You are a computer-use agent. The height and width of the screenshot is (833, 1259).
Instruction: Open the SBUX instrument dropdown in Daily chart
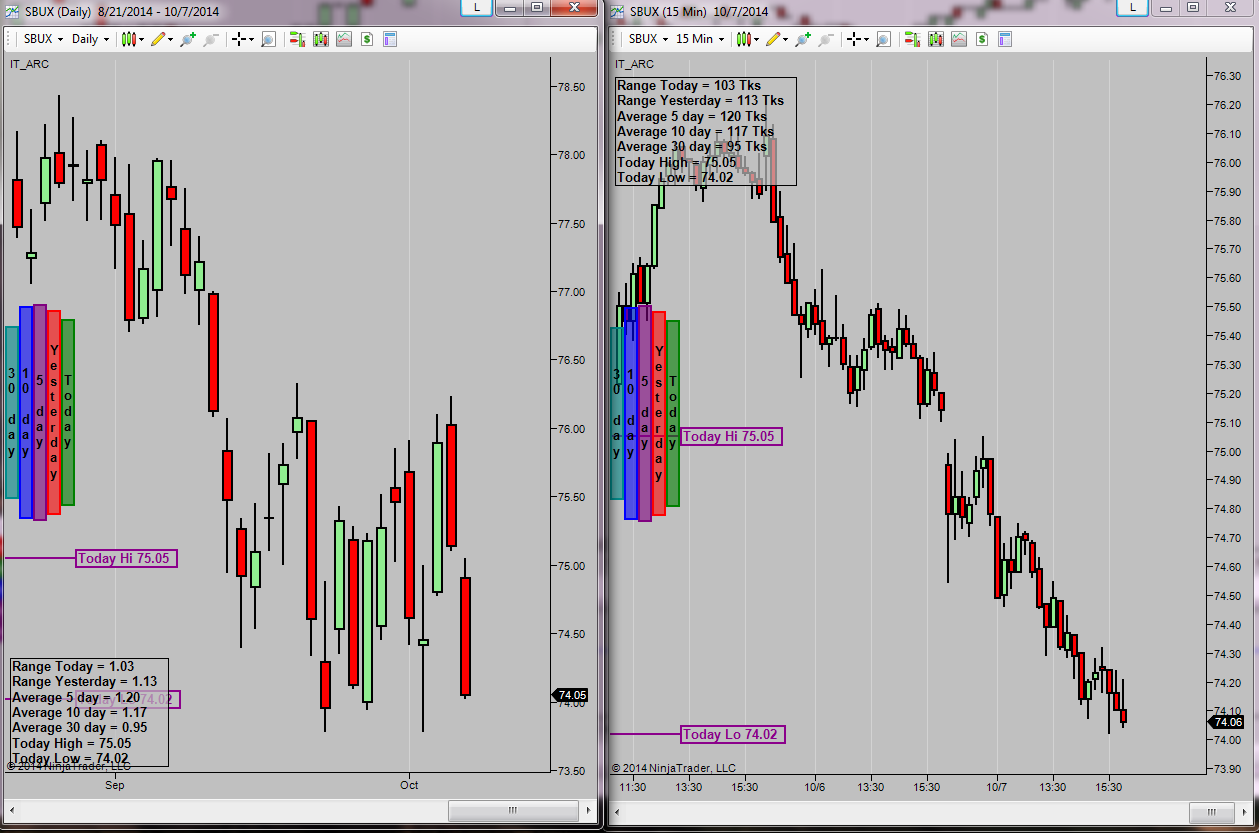click(43, 39)
